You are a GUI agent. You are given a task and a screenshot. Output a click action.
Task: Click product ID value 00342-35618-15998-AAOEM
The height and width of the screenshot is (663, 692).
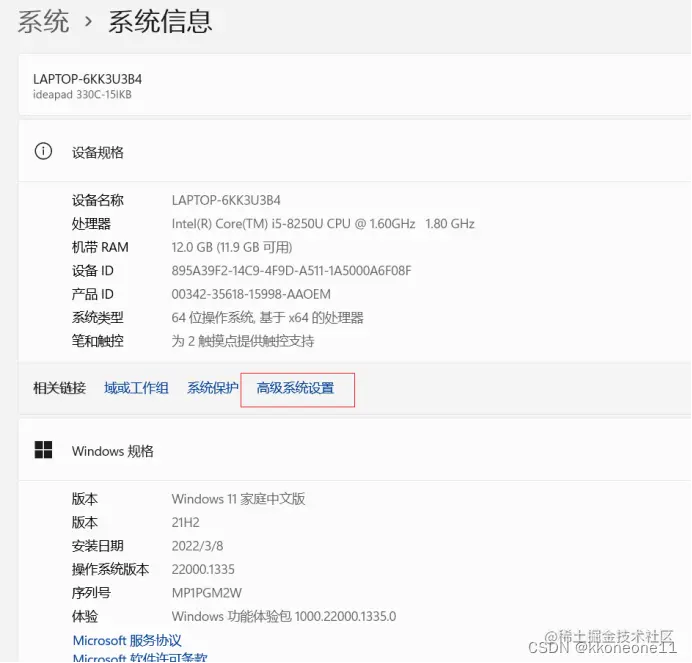click(251, 294)
